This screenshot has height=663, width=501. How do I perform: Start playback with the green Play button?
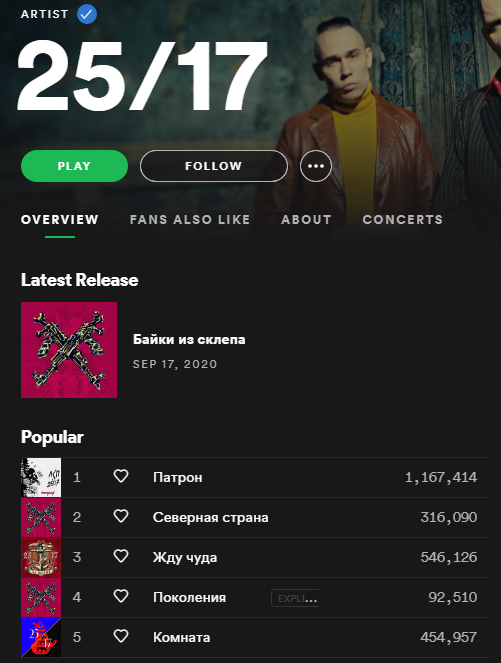click(x=74, y=166)
